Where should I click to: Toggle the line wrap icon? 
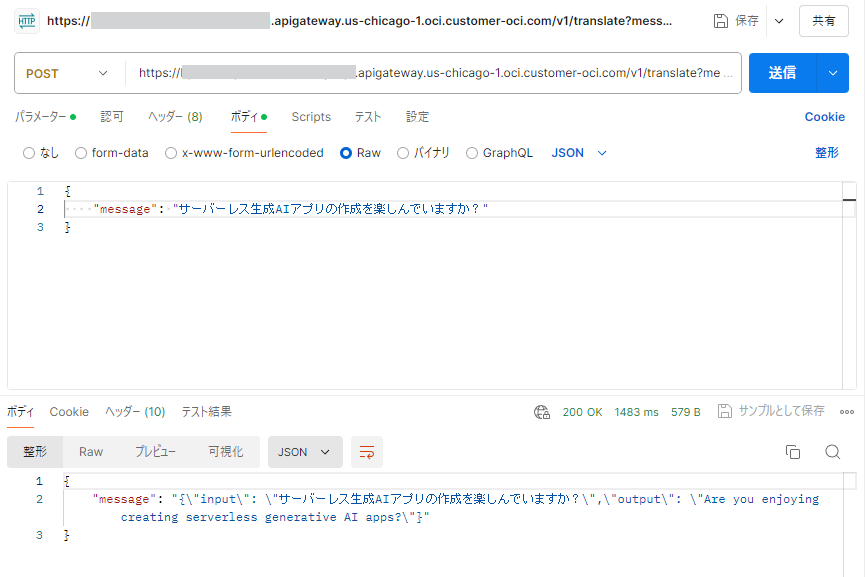tap(367, 452)
